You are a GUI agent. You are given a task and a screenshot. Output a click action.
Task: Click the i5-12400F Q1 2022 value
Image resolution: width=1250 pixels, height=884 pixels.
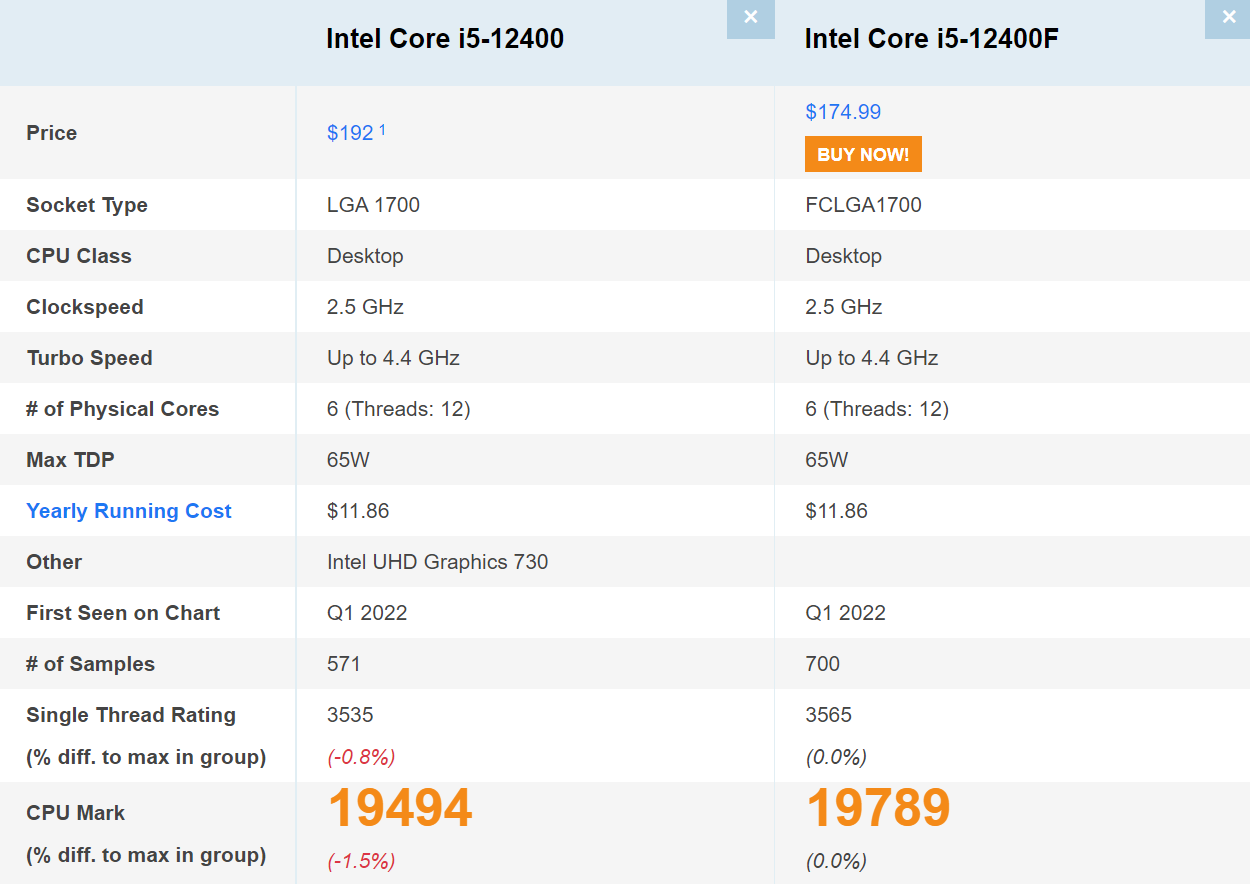[846, 613]
